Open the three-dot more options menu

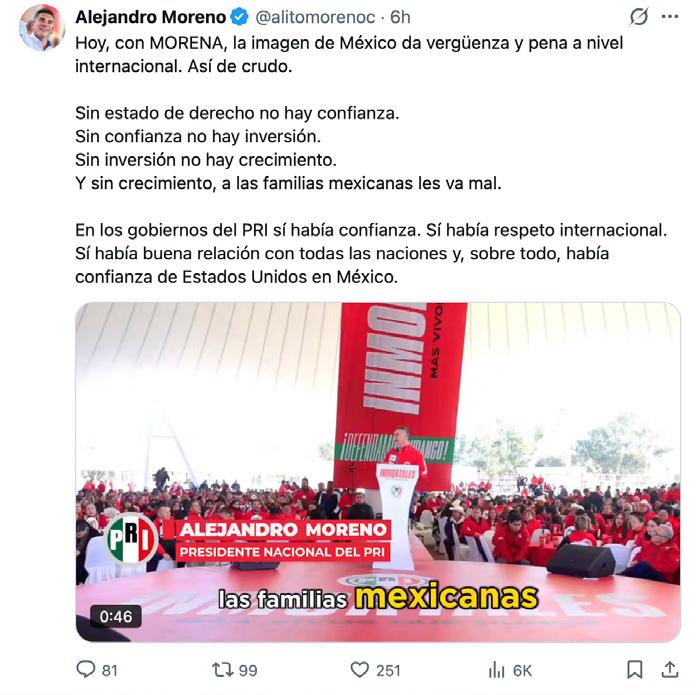click(x=670, y=17)
